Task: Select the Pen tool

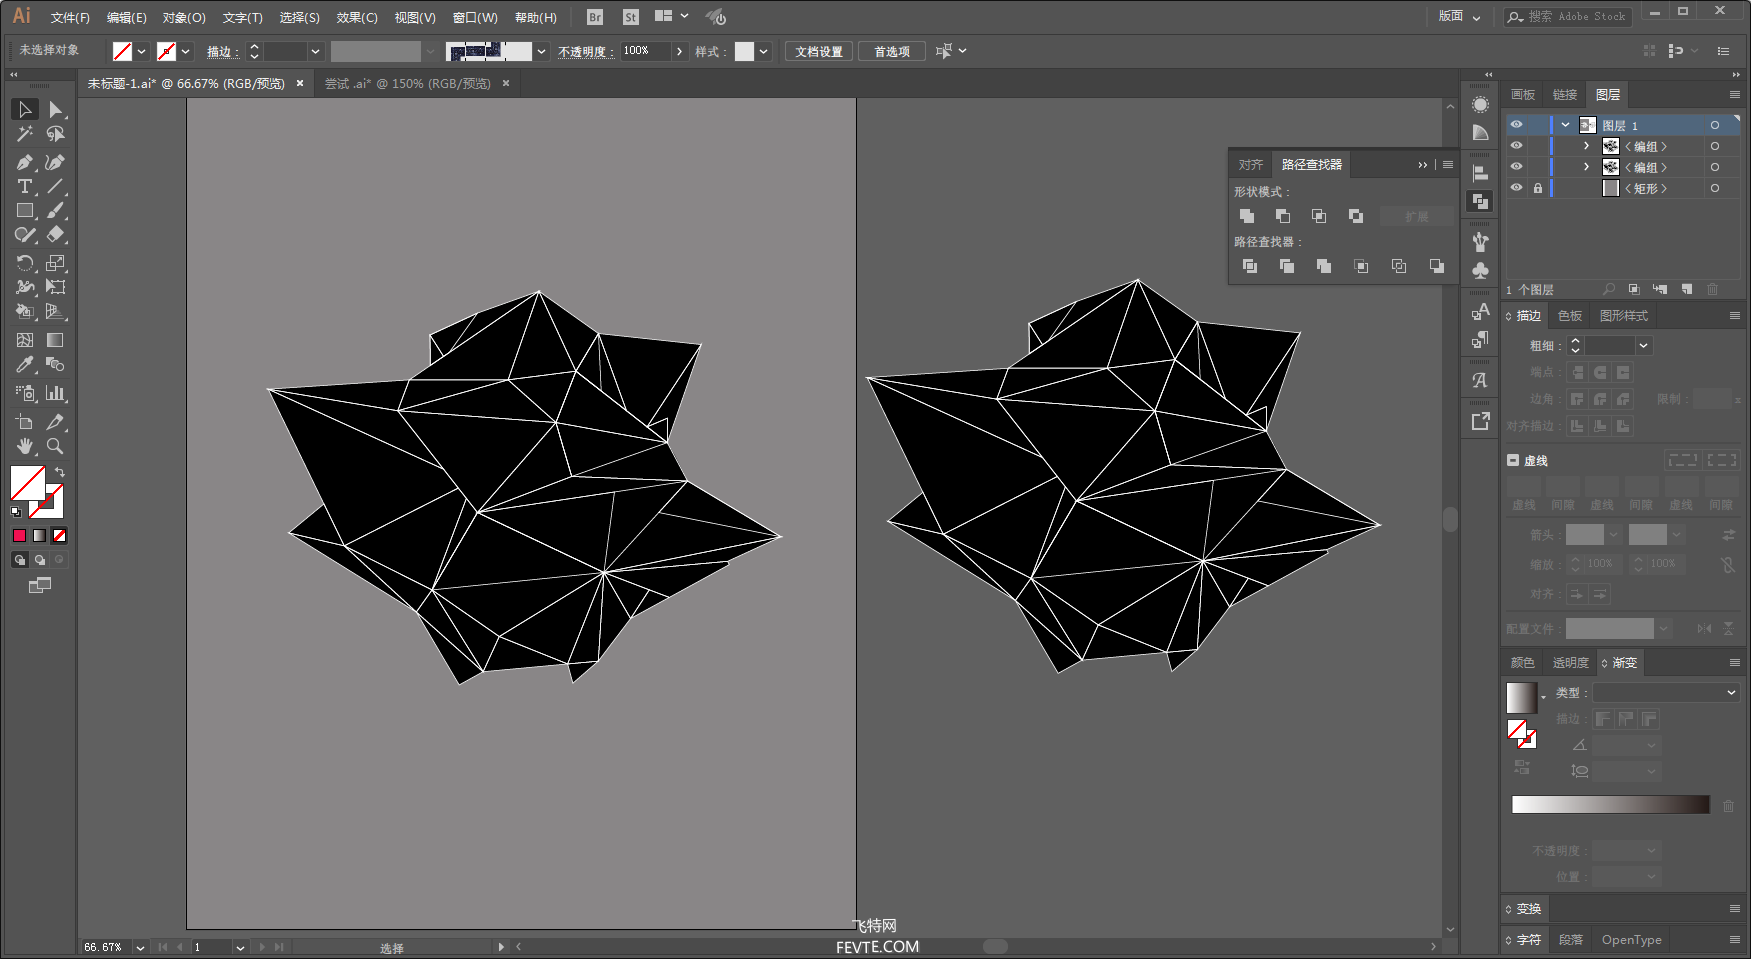Action: (25, 162)
